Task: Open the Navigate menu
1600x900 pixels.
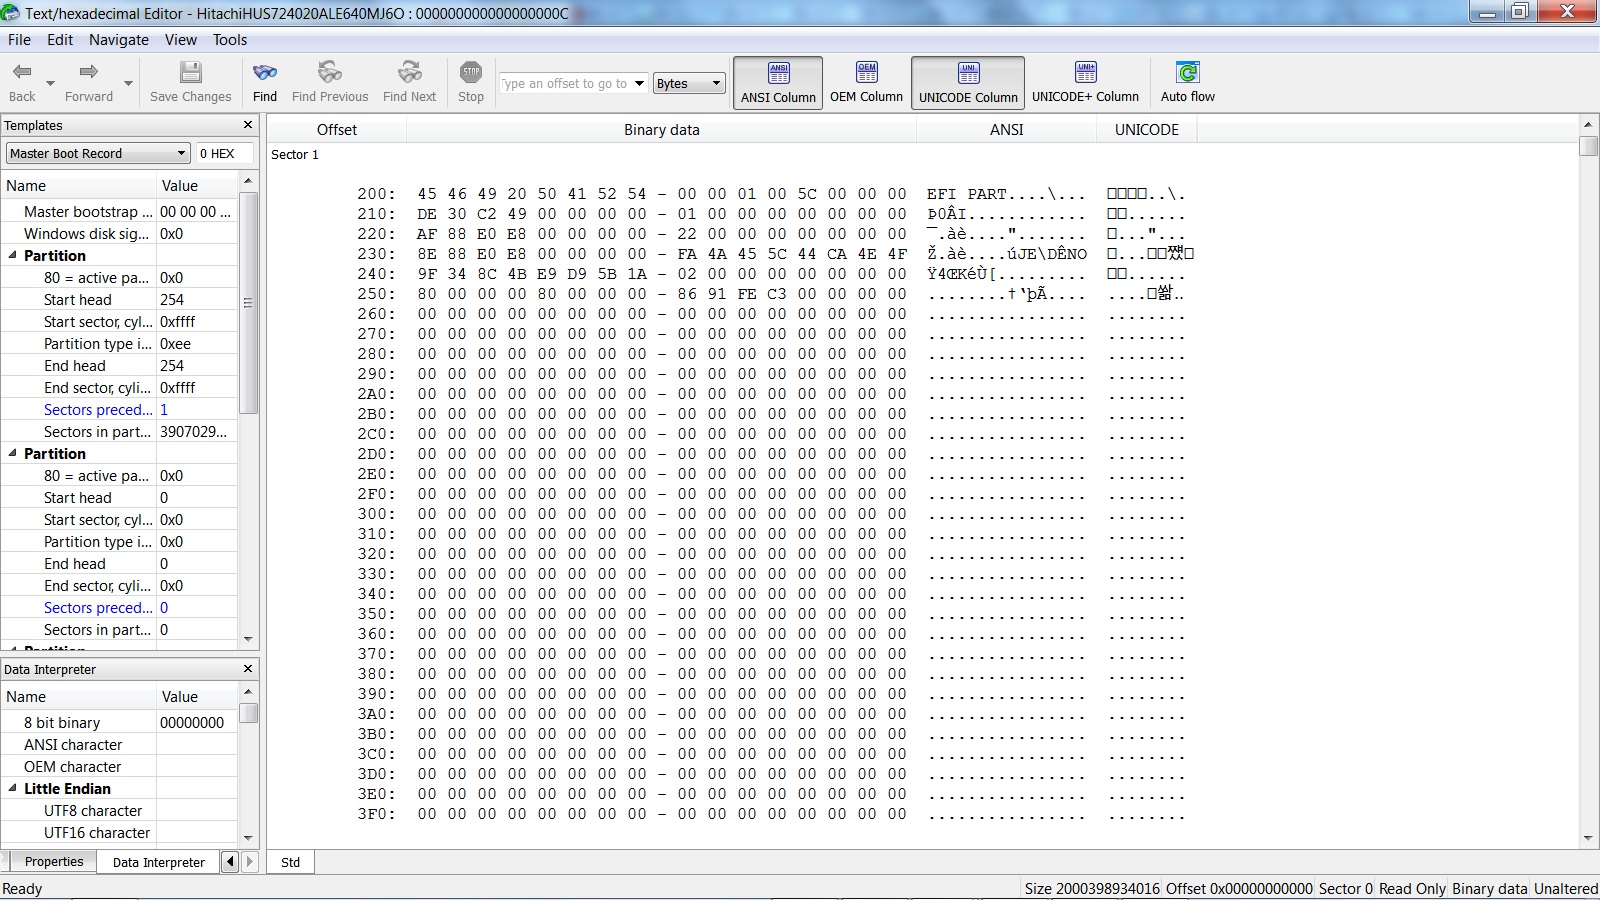Action: [119, 40]
